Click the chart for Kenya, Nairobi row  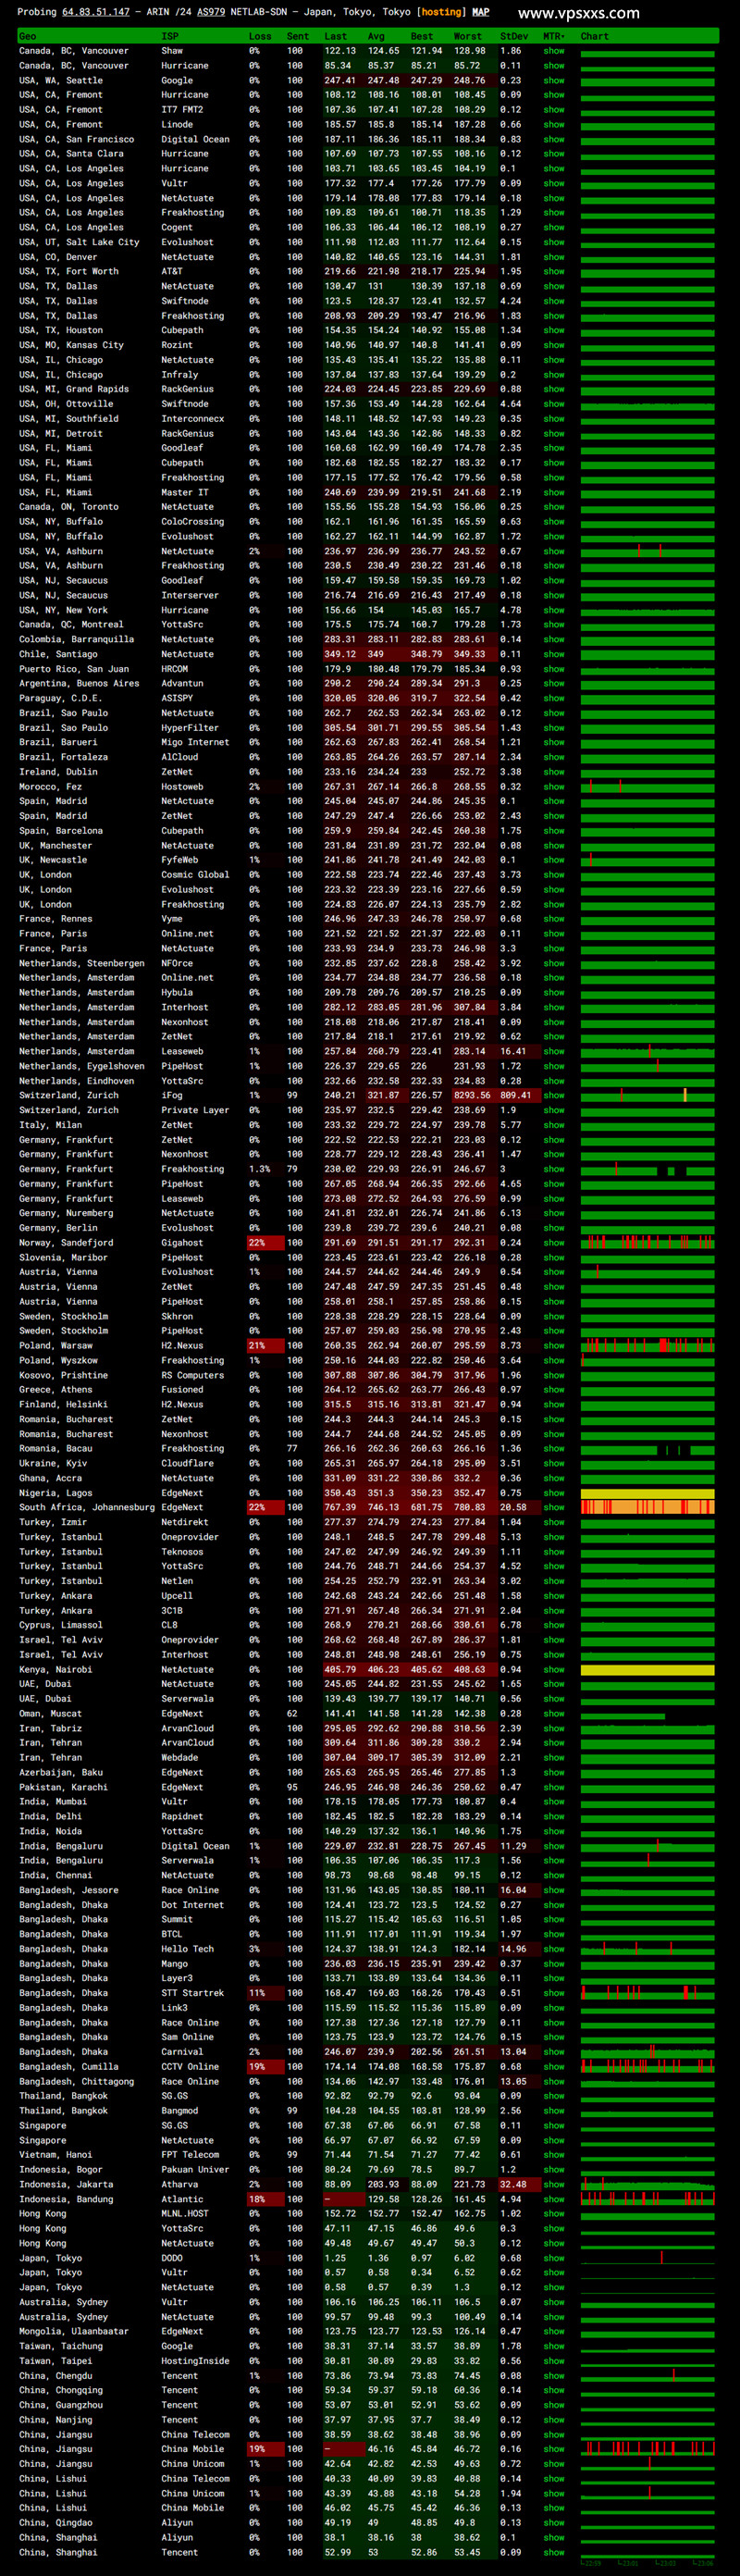648,1670
